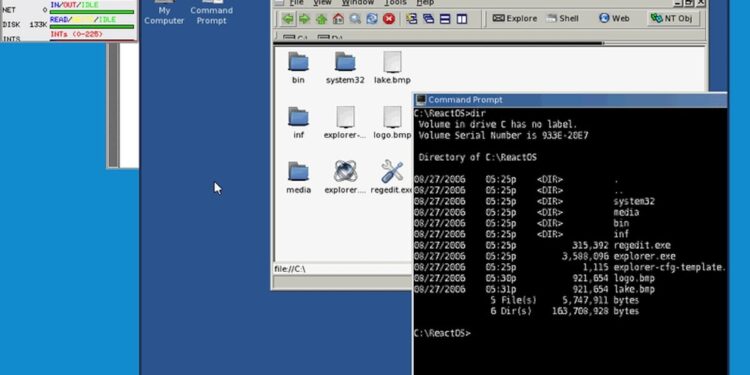This screenshot has width=750, height=375.
Task: Click the magnifier Search toolbar icon
Action: [x=355, y=19]
